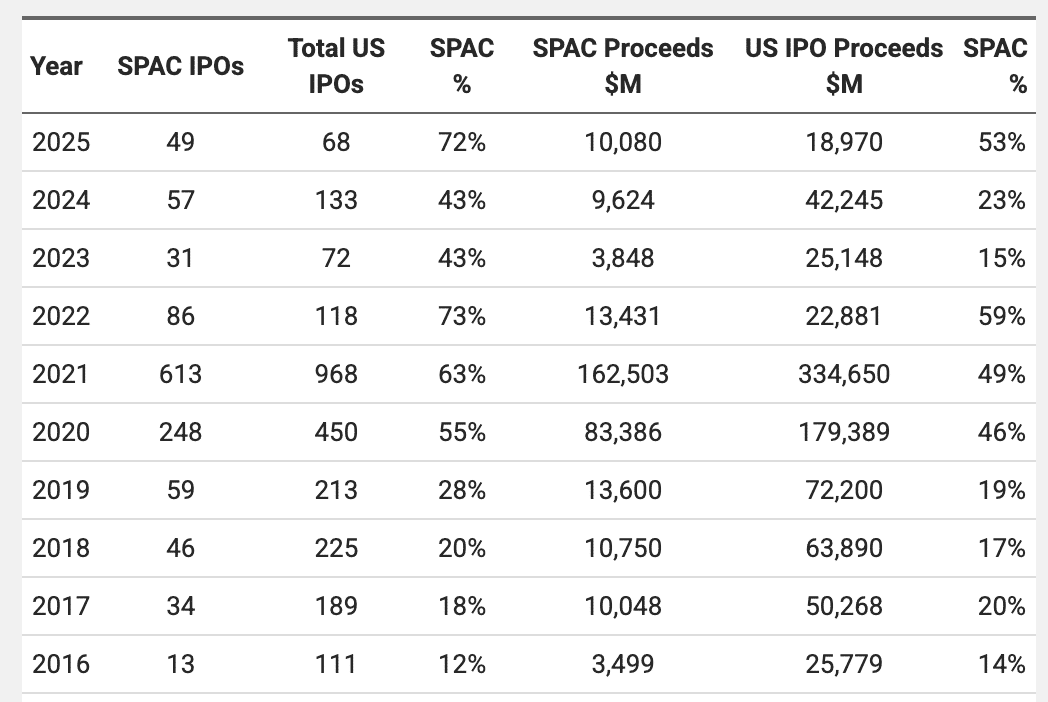
Task: Select Total US IPOs value 450
Action: coord(336,432)
